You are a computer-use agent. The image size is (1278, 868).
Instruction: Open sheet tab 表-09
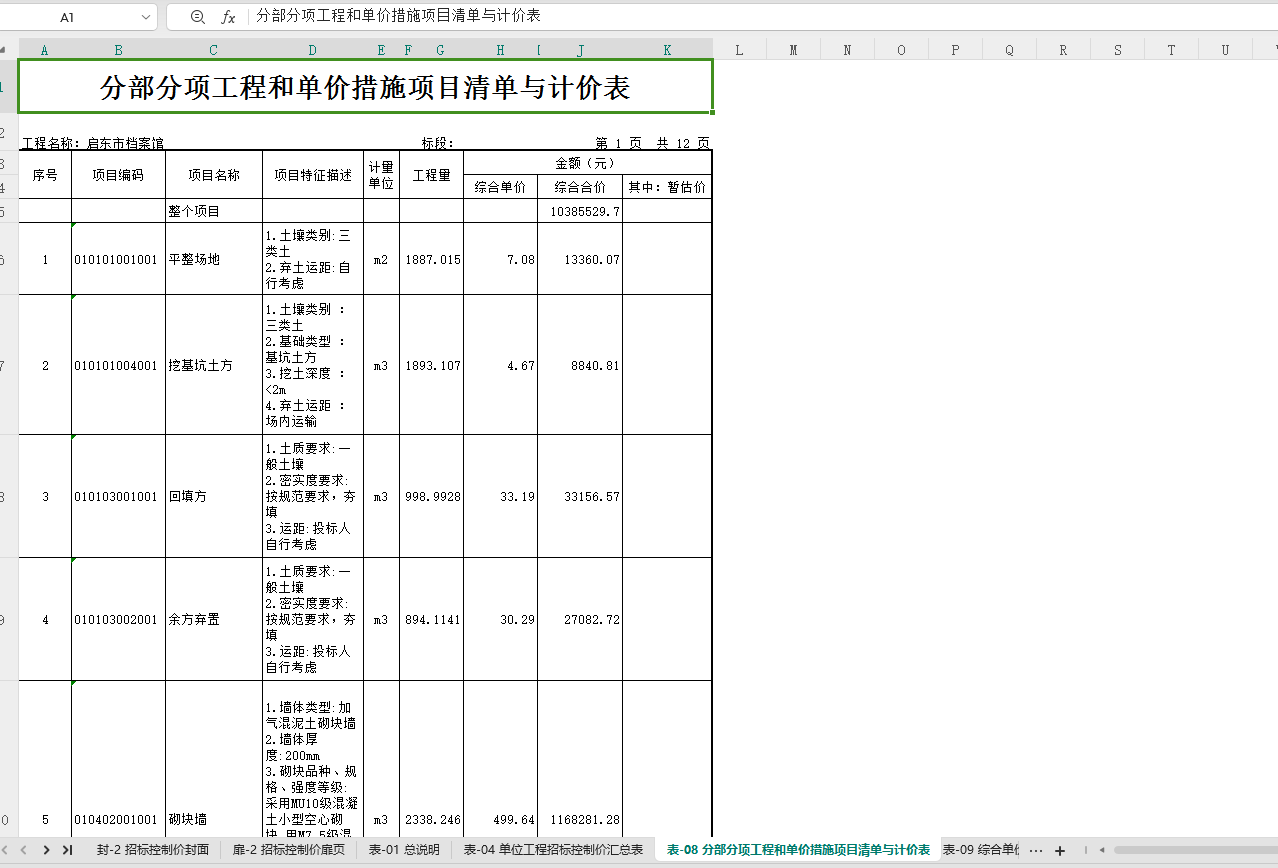(981, 850)
